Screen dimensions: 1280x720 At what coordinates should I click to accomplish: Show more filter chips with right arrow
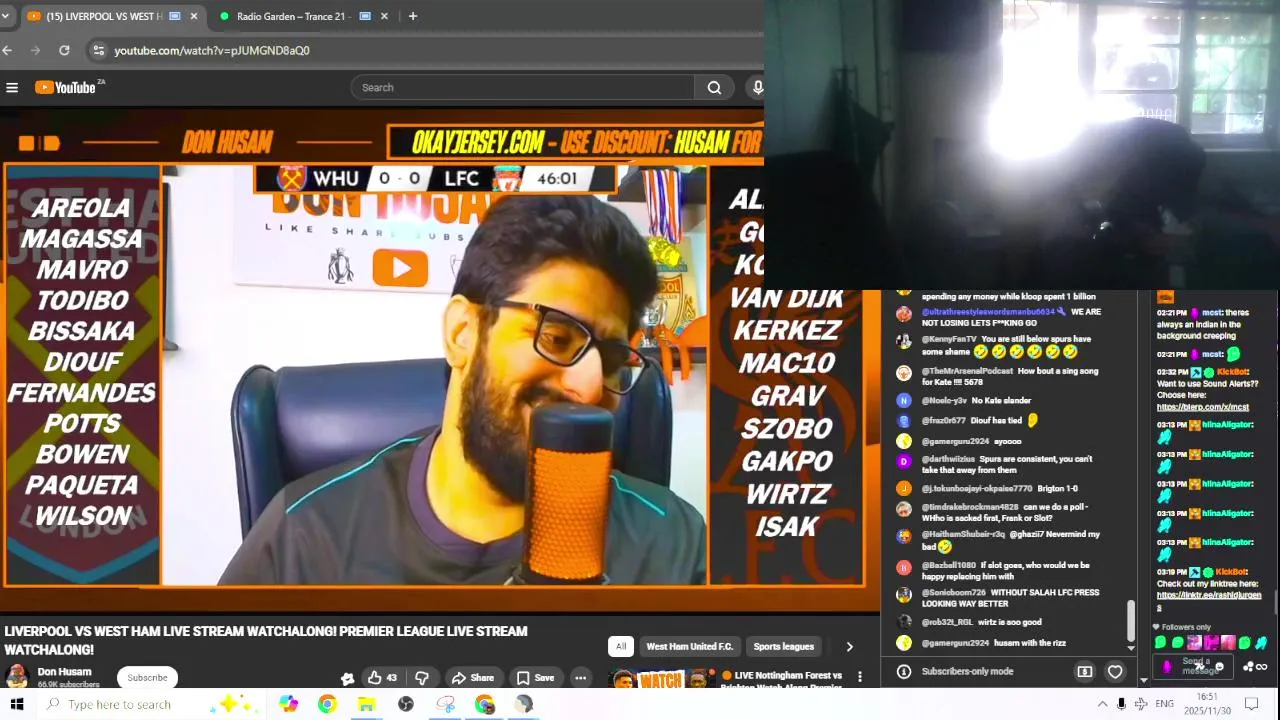[849, 646]
